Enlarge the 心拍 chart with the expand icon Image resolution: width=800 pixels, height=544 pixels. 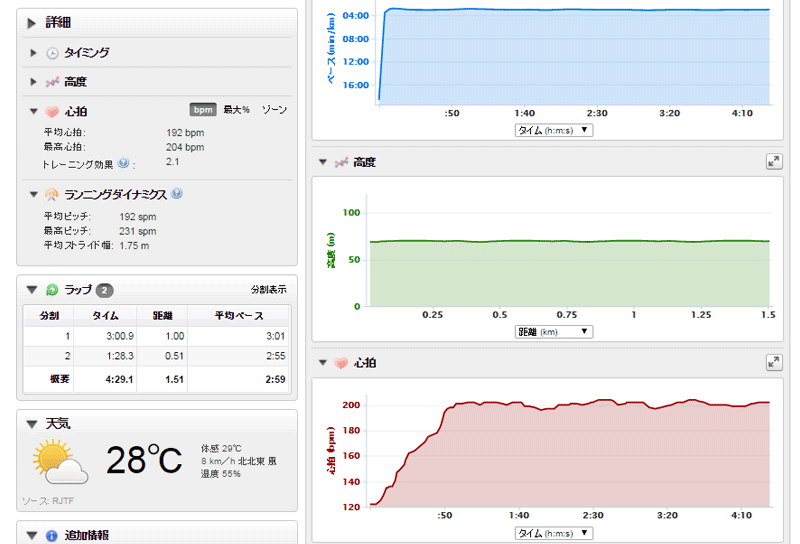point(773,362)
